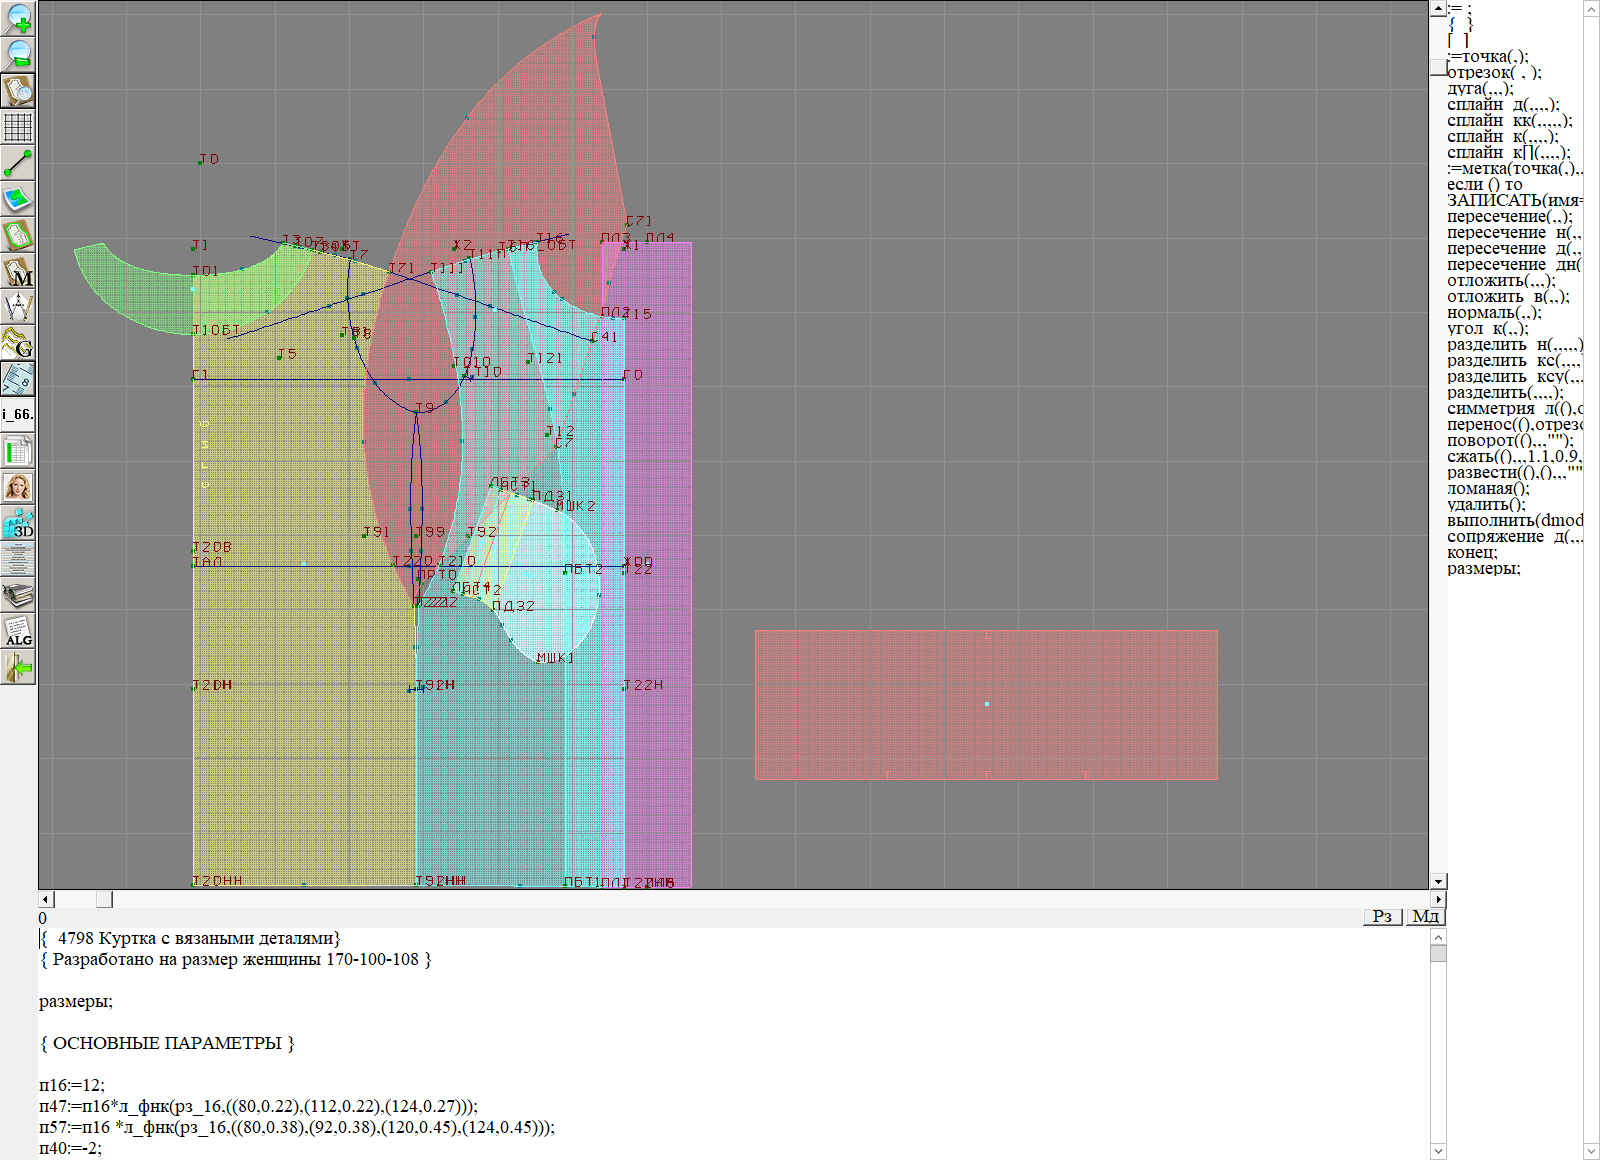Click the woman's portrait icon

(18, 487)
